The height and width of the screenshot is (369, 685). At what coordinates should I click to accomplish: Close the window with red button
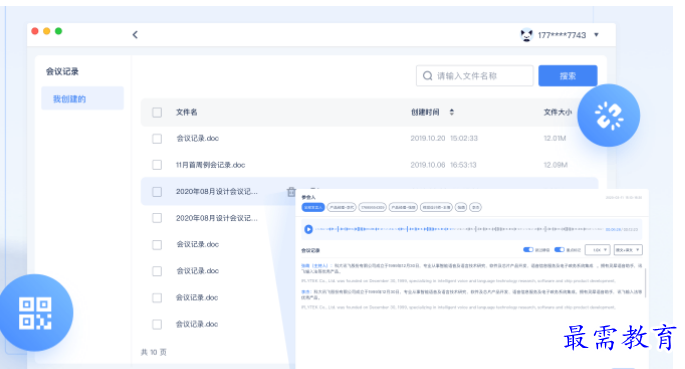(x=35, y=31)
